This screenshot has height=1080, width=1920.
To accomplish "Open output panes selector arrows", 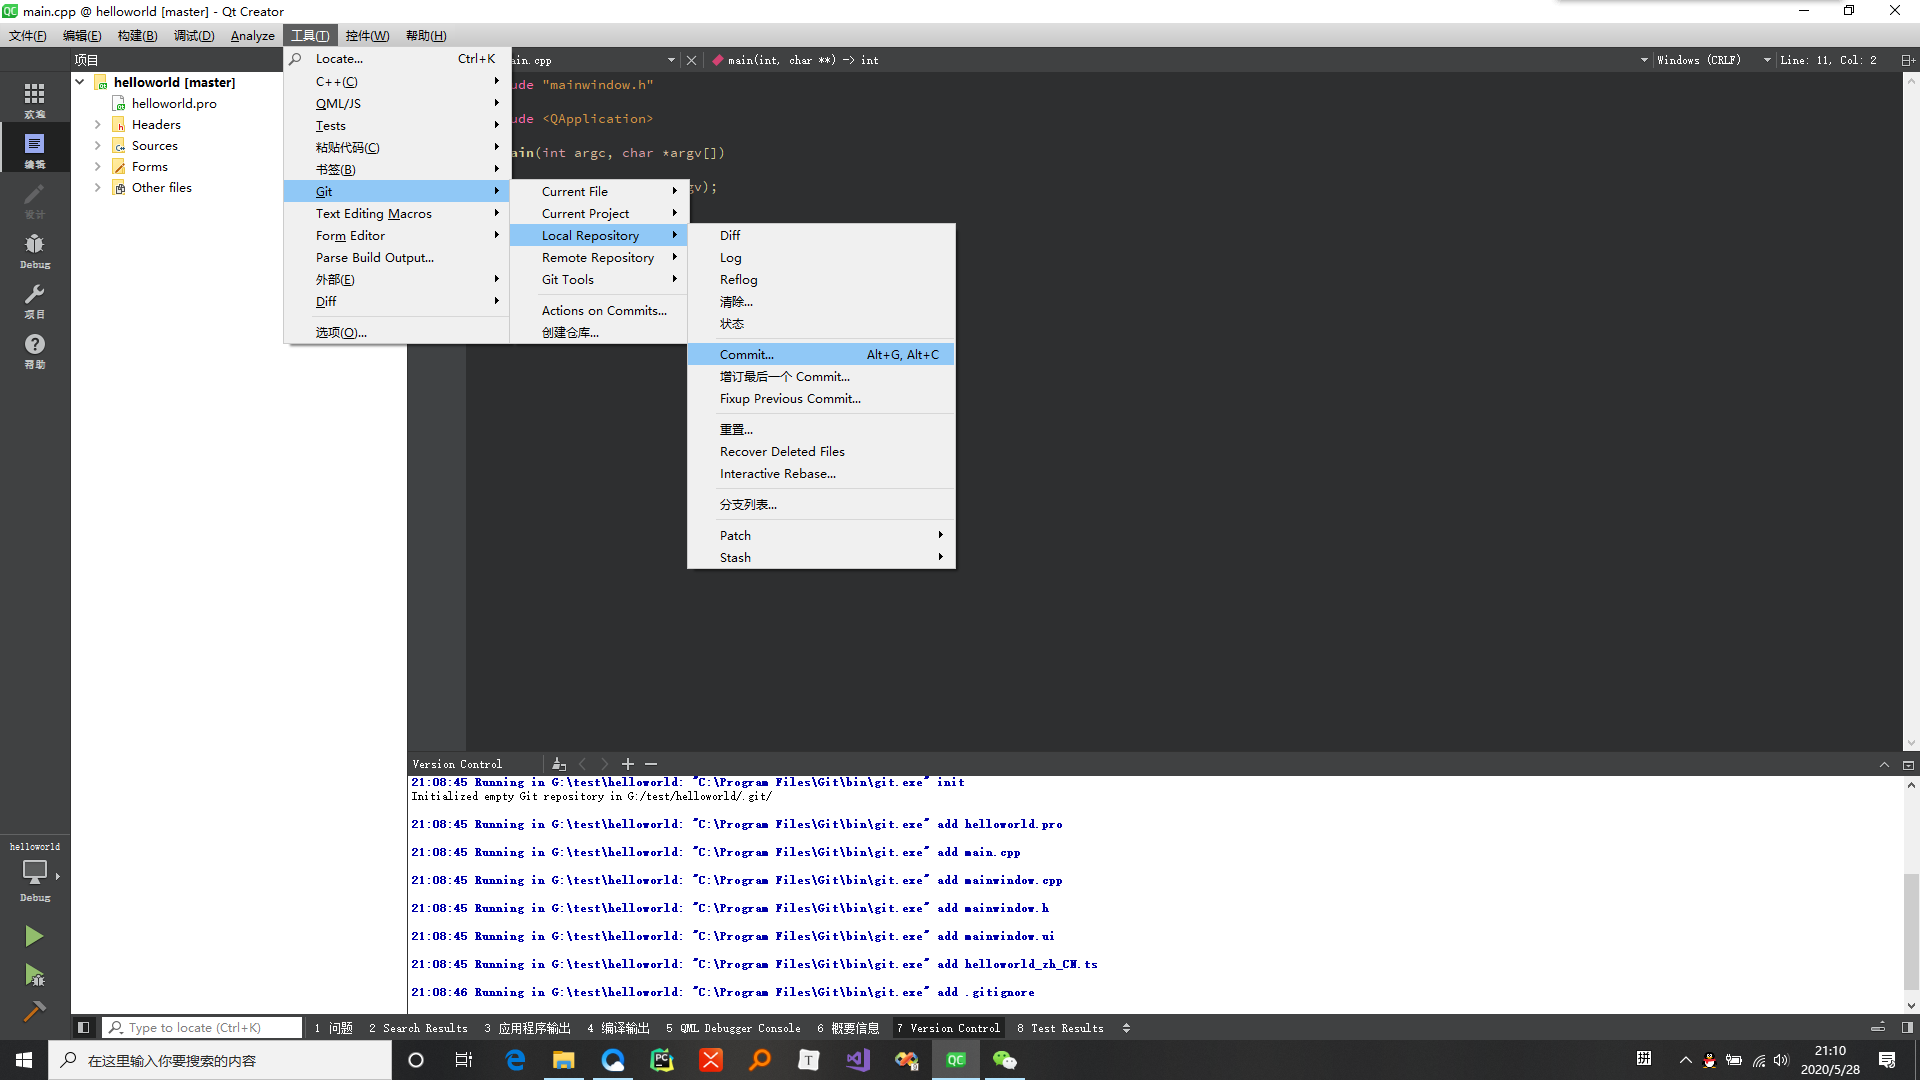I will pyautogui.click(x=1126, y=1028).
